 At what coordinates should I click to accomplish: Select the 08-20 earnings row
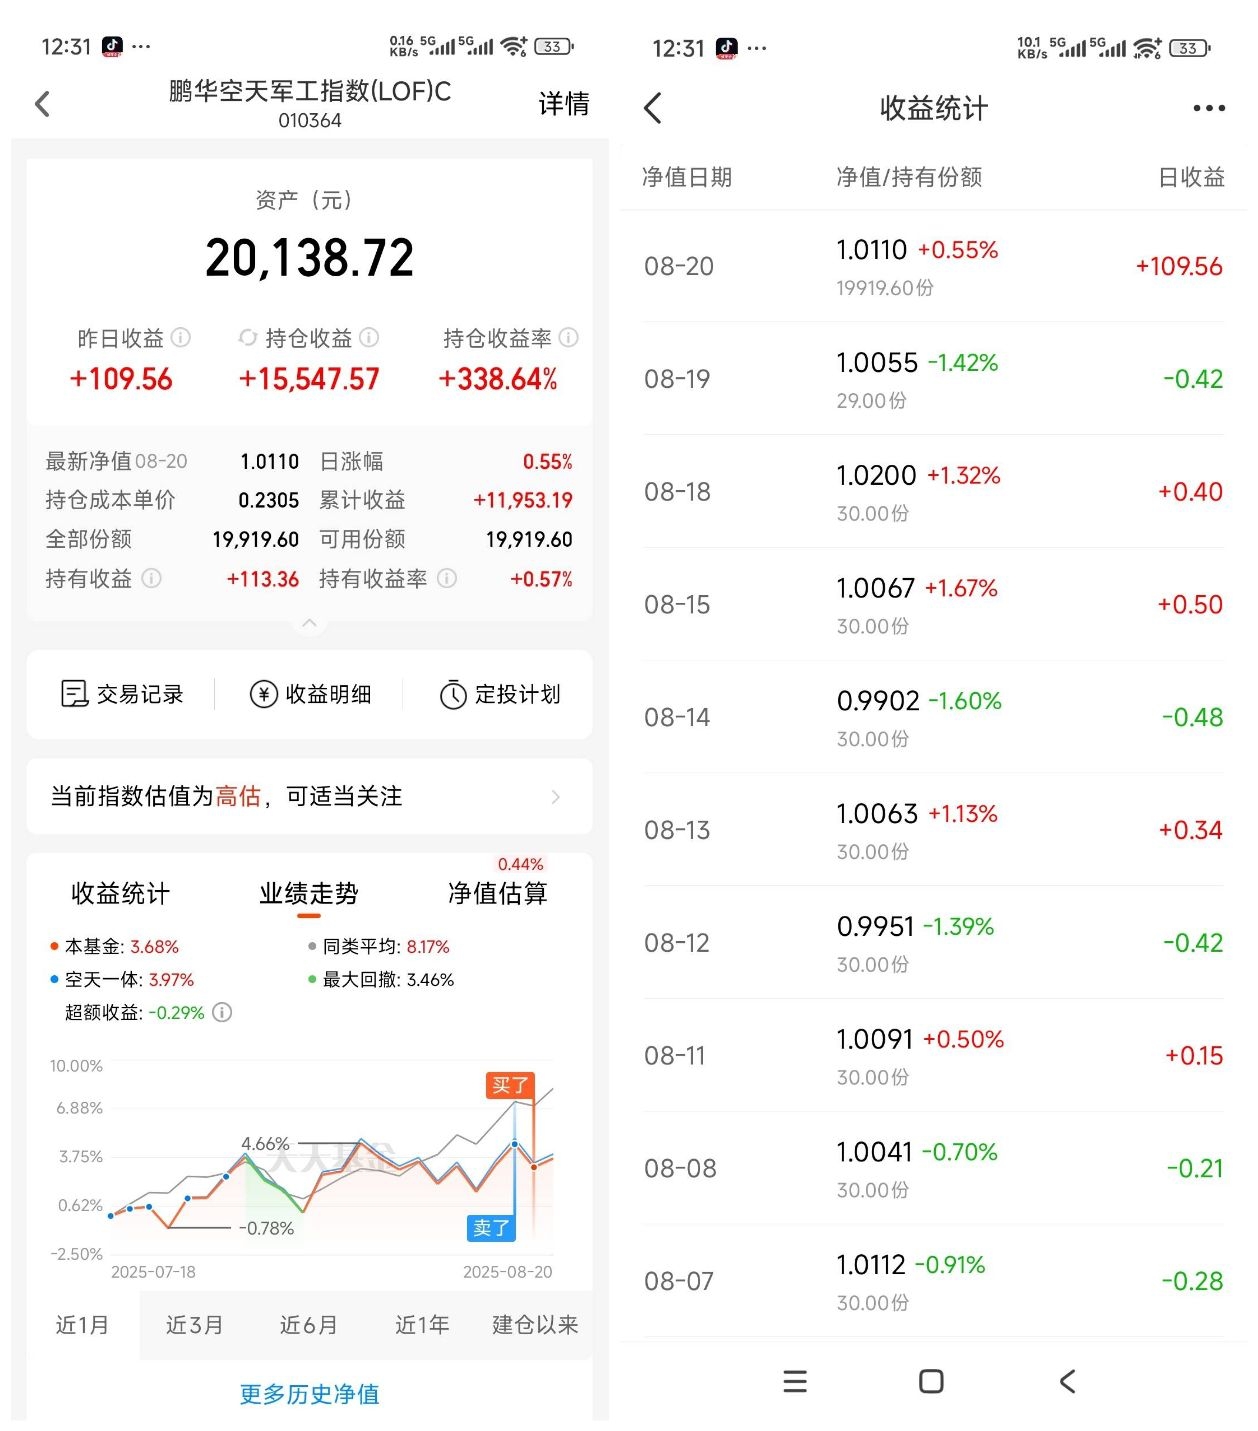933,266
